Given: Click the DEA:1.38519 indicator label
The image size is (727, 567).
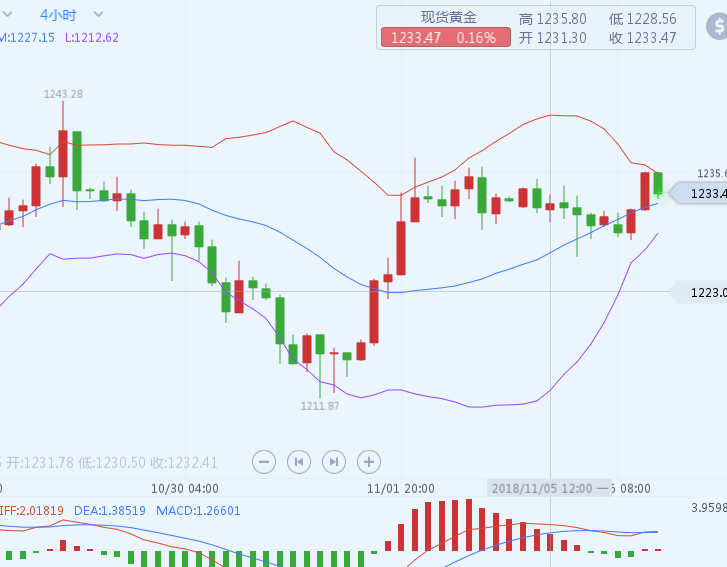Looking at the screenshot, I should click(109, 510).
